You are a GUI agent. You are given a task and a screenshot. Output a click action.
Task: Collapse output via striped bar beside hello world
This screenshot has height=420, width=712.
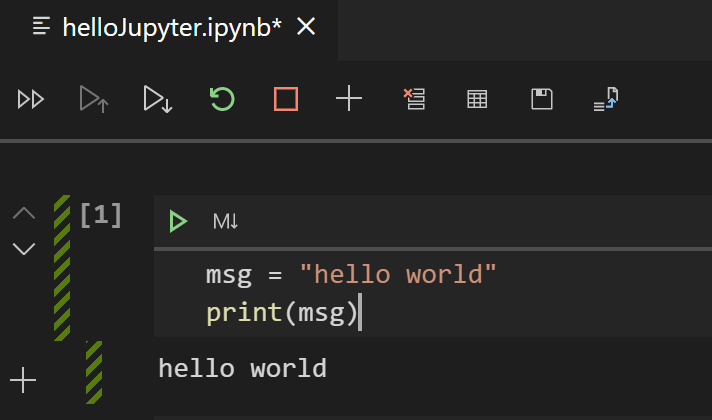(x=94, y=371)
